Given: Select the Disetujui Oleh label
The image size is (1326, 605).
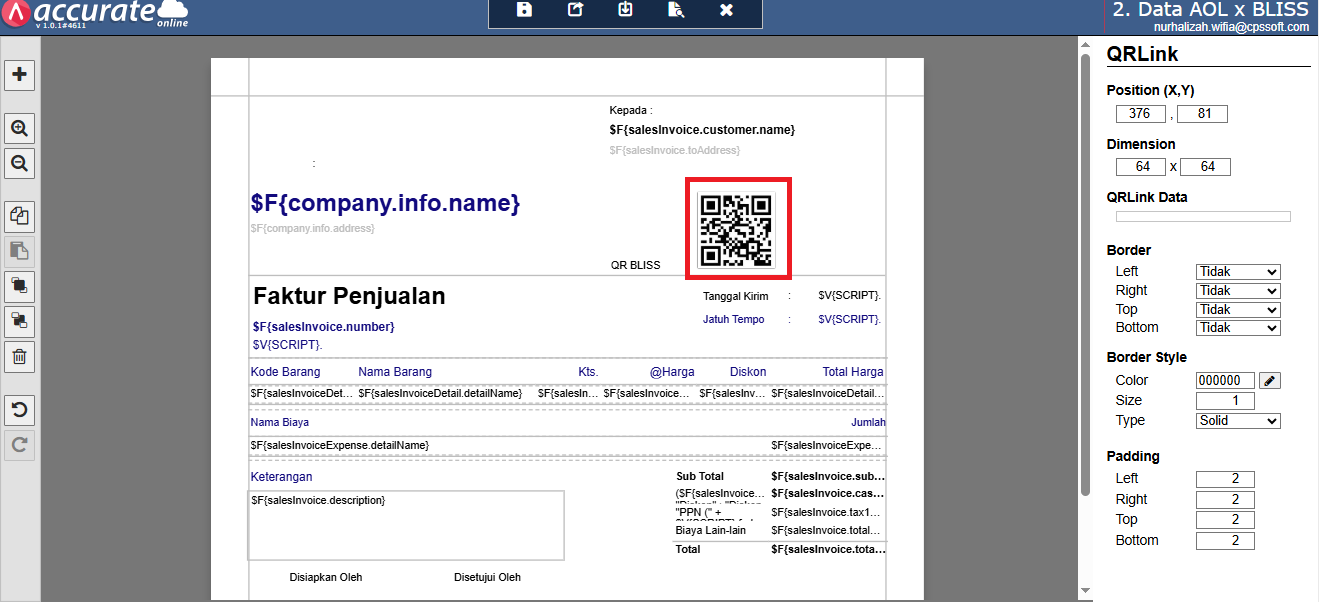Looking at the screenshot, I should (487, 578).
